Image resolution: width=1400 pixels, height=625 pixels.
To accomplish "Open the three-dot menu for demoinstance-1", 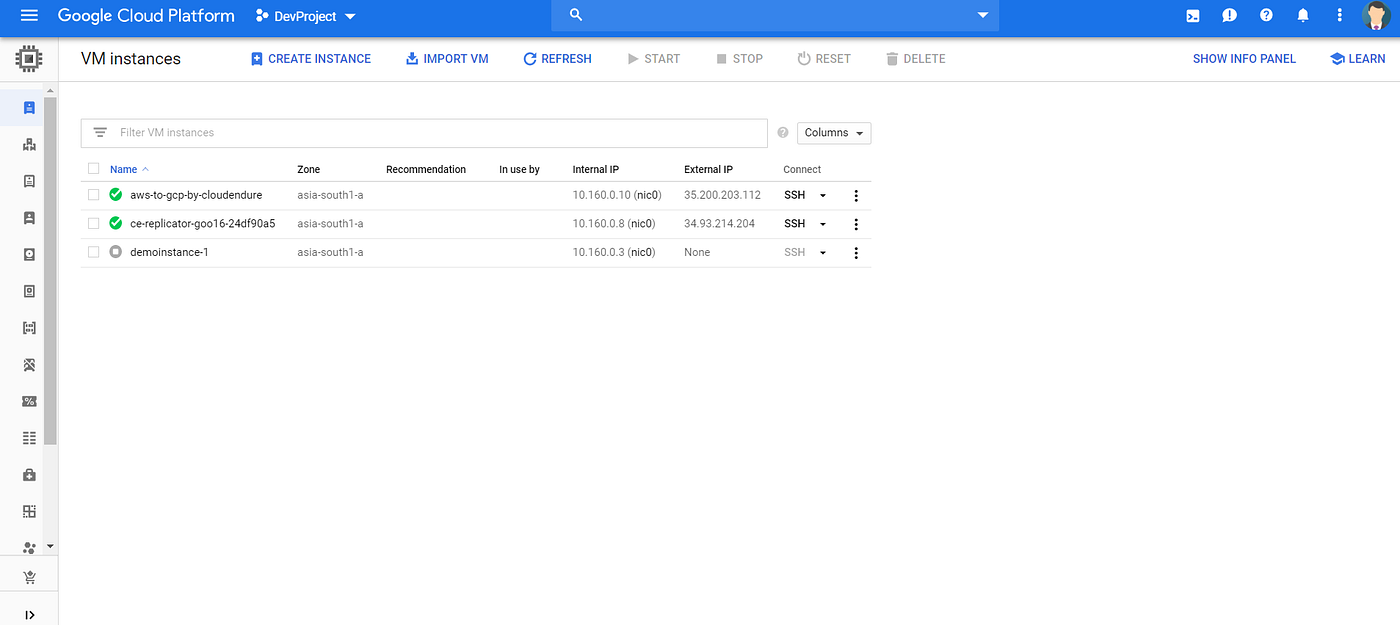I will tap(856, 252).
